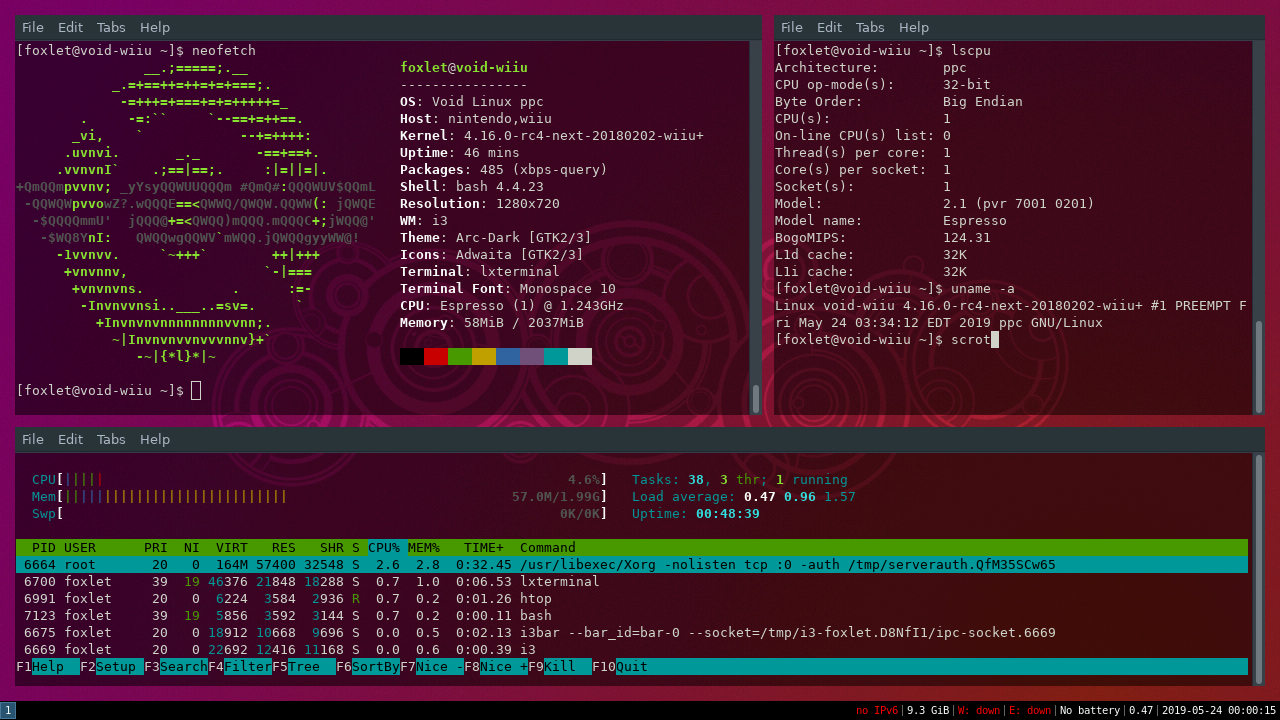1280x720 pixels.
Task: Click the F8 Nice + button in htop
Action: pyautogui.click(x=496, y=667)
